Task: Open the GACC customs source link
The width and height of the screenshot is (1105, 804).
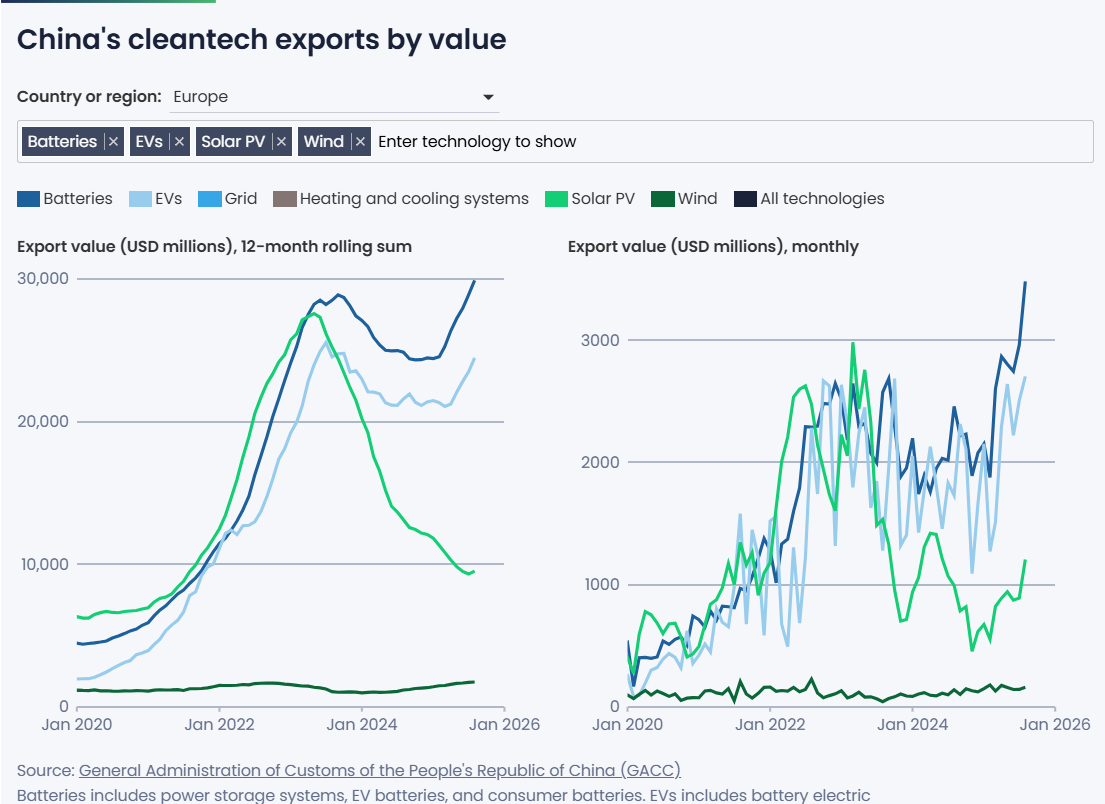Action: click(379, 770)
